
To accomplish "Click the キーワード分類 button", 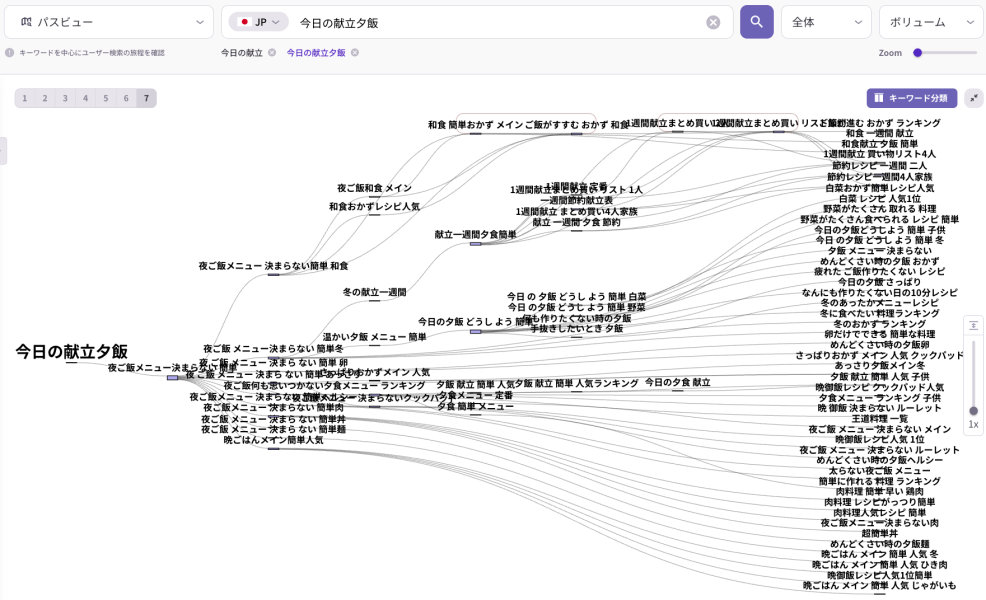I will pos(912,98).
